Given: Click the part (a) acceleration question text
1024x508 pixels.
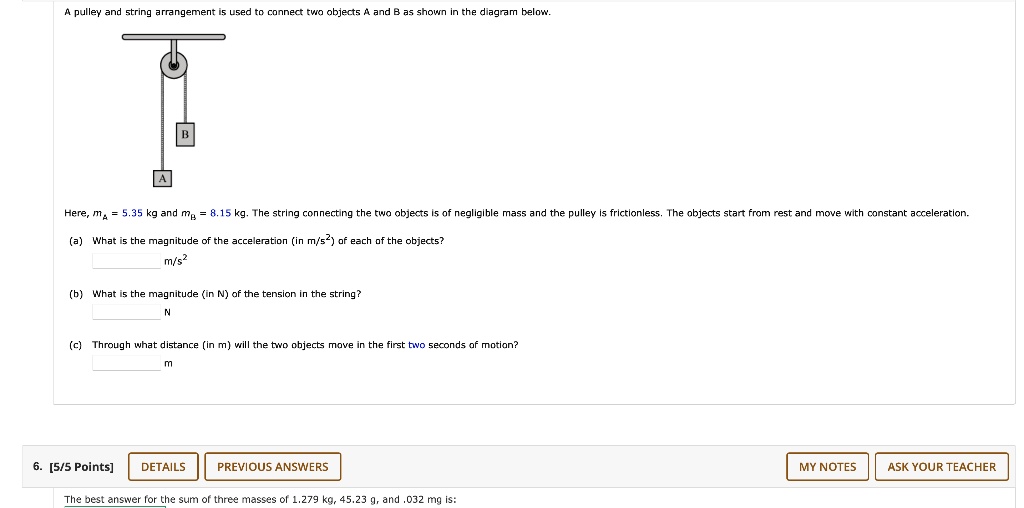Looking at the screenshot, I should pos(268,241).
